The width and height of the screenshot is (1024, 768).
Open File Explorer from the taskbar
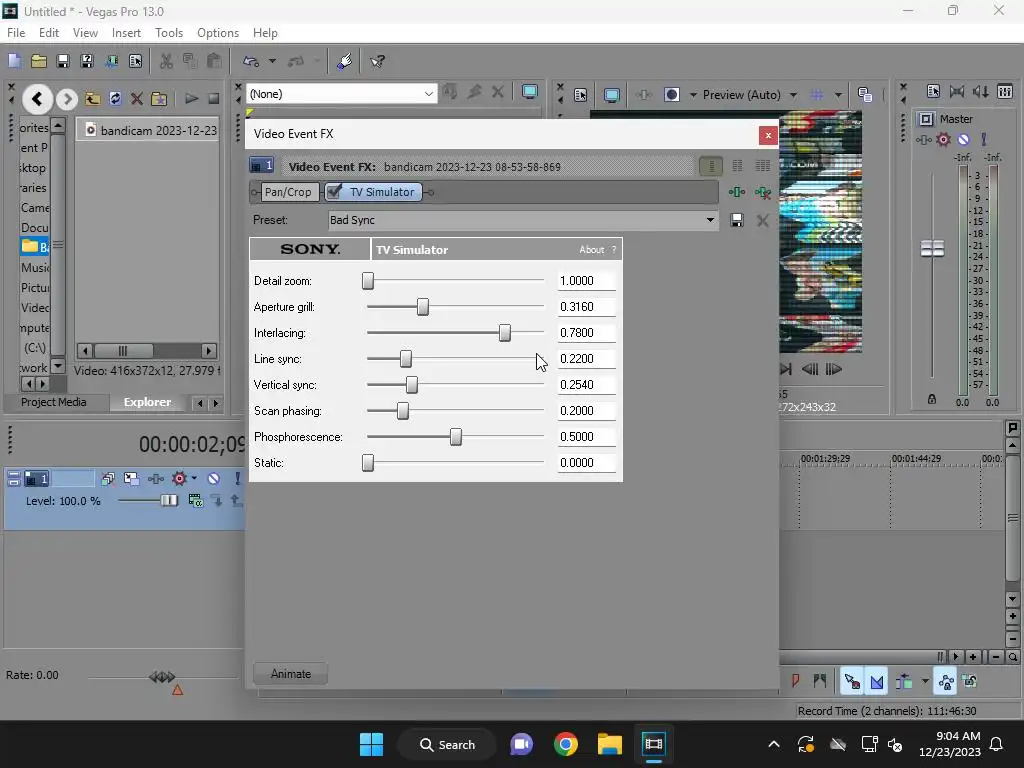click(x=610, y=744)
